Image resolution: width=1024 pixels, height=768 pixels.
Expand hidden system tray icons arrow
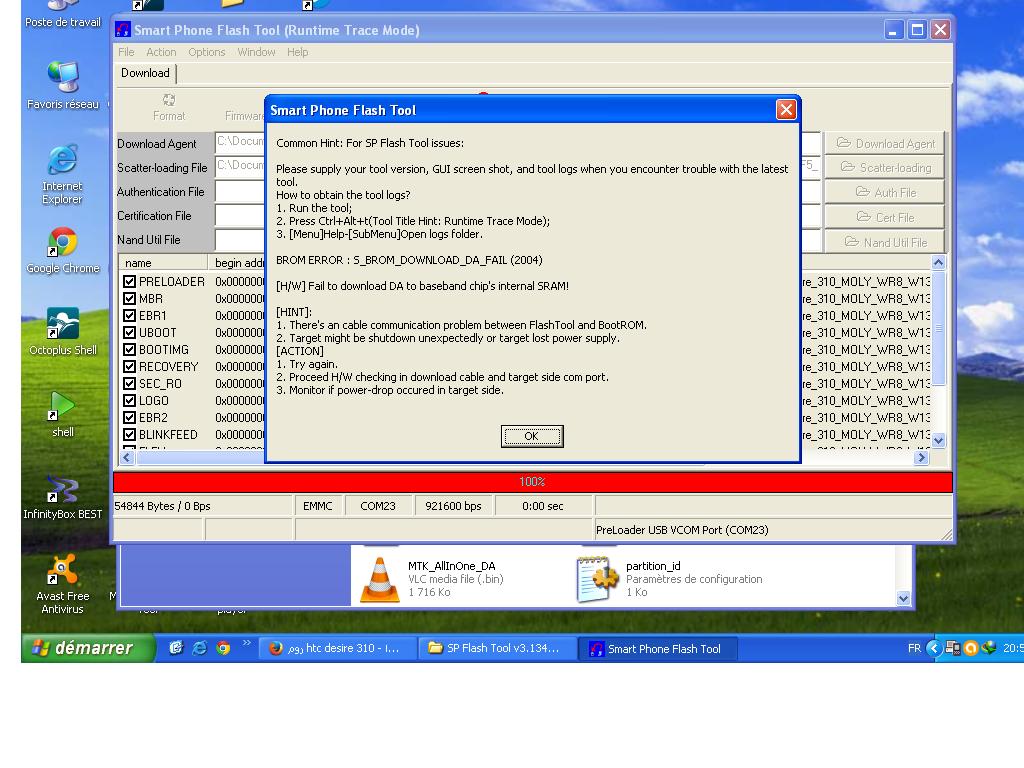point(934,648)
